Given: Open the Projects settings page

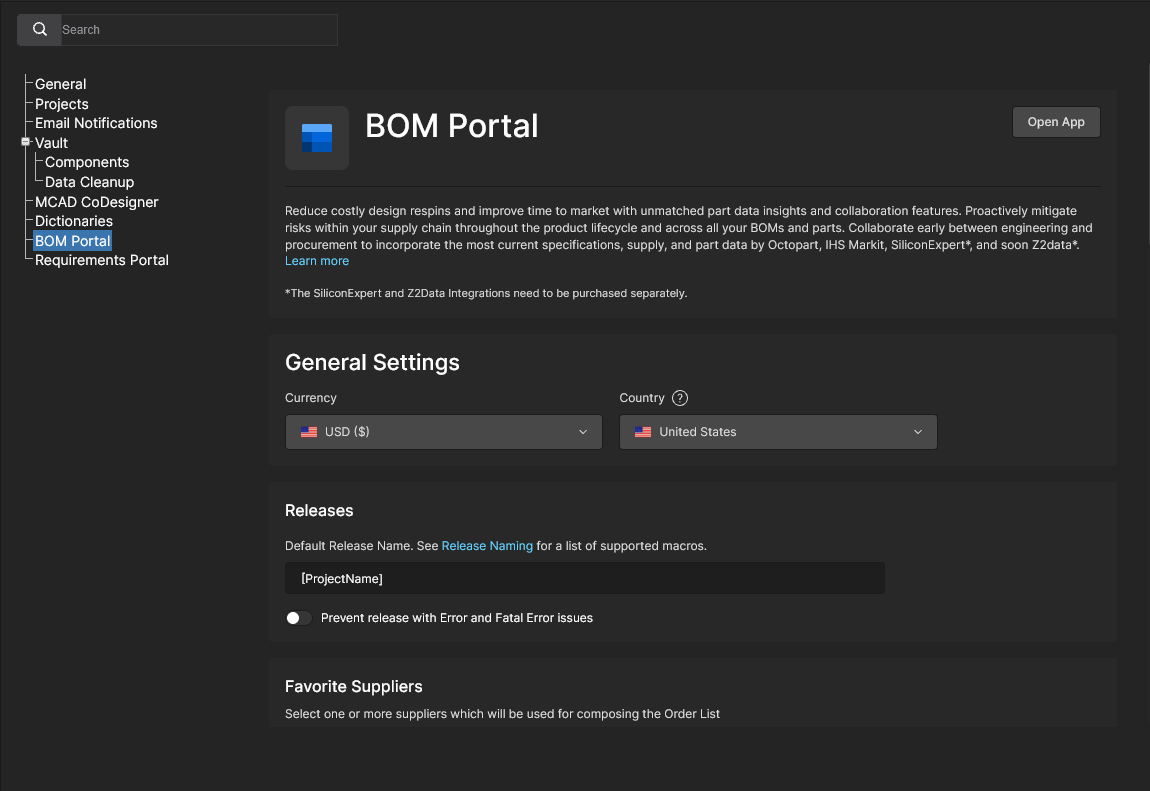Looking at the screenshot, I should click(x=62, y=104).
